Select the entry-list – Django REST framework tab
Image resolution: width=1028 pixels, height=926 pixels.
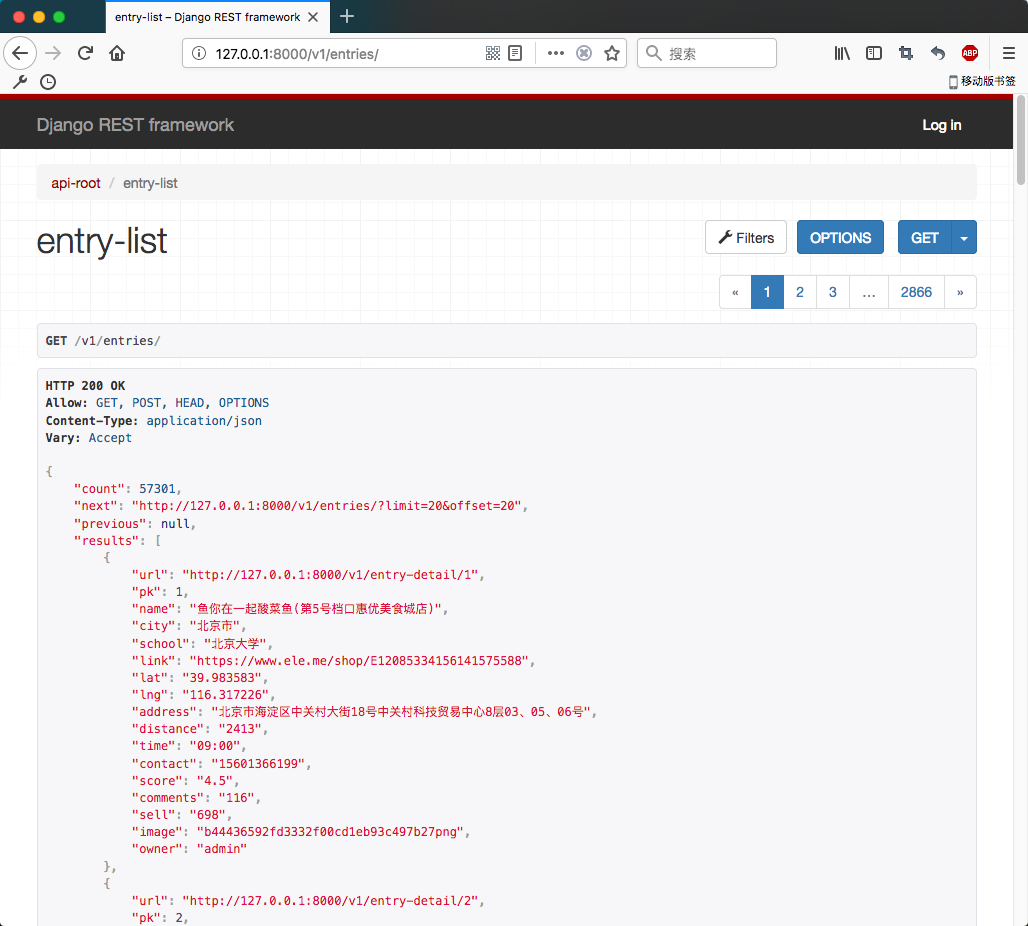207,17
